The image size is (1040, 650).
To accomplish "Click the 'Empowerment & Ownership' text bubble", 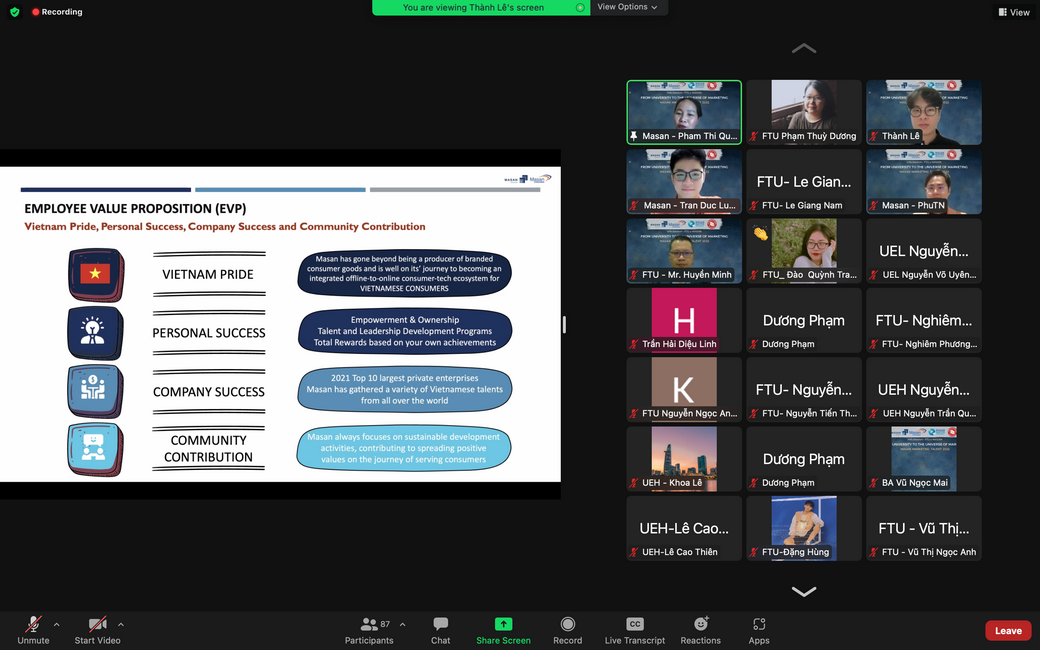I will [x=405, y=331].
